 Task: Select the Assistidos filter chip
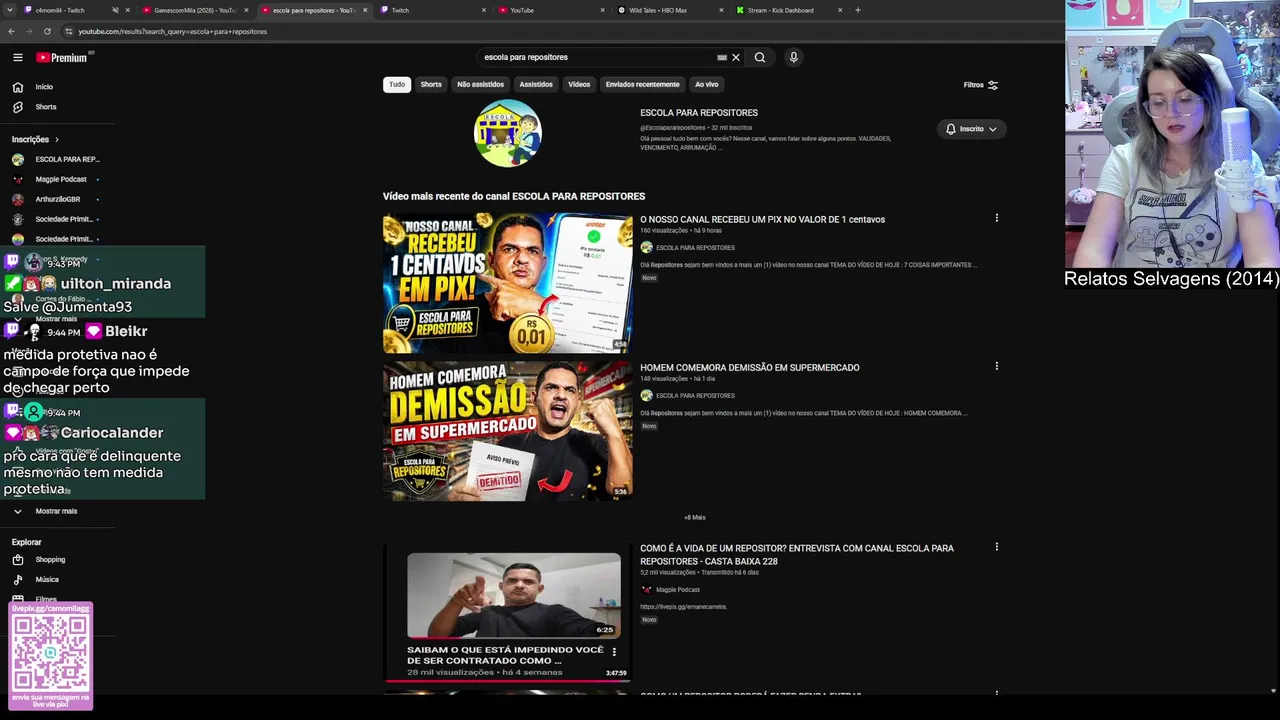(536, 85)
